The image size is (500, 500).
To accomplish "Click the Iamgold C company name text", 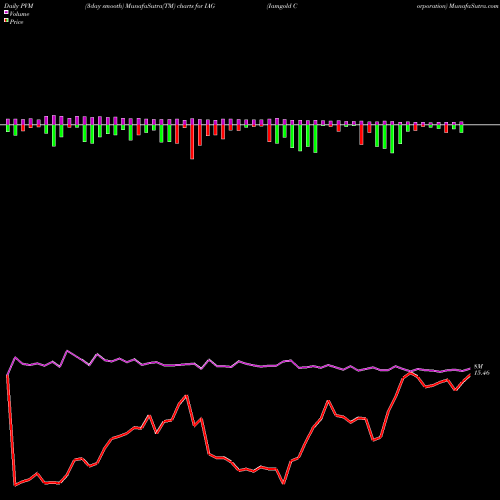I will pos(282,6).
